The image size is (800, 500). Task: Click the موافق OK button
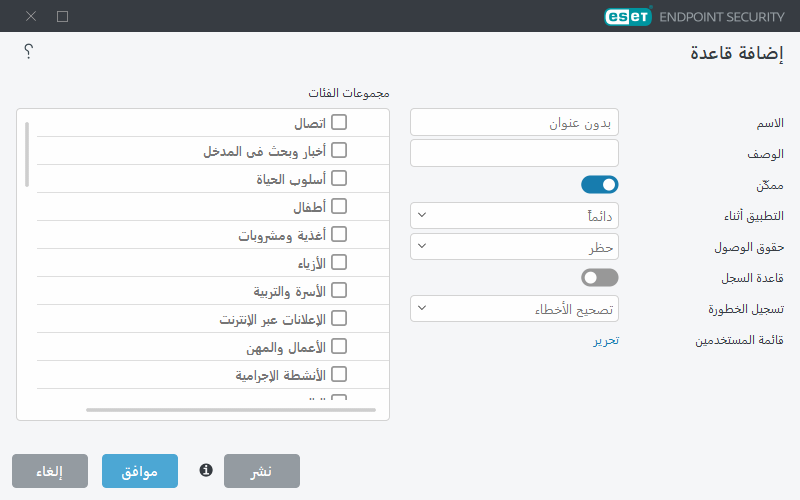[x=140, y=471]
